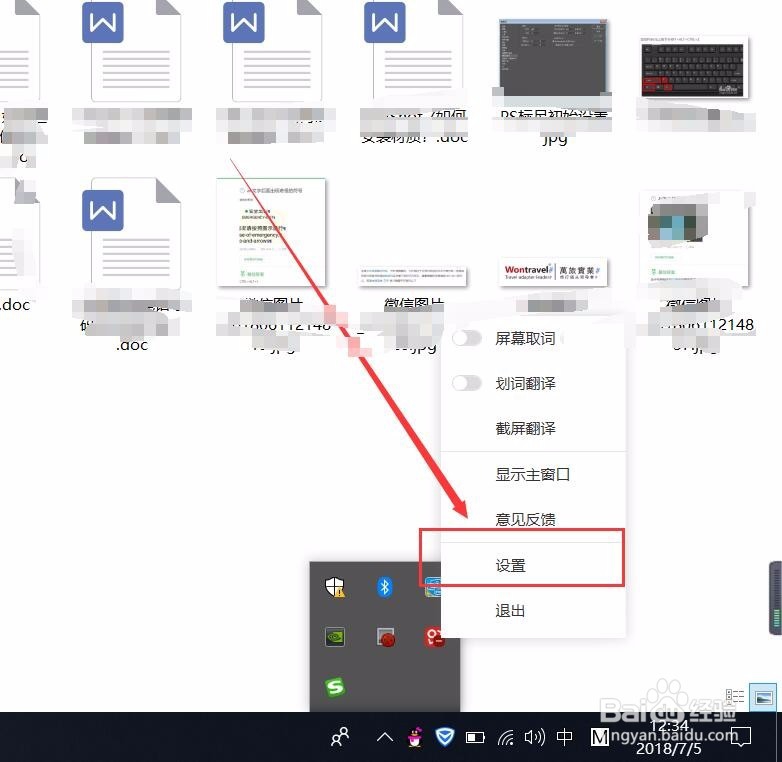The width and height of the screenshot is (782, 762).
Task: Switch to large thumbnails view icon
Action: [x=764, y=697]
